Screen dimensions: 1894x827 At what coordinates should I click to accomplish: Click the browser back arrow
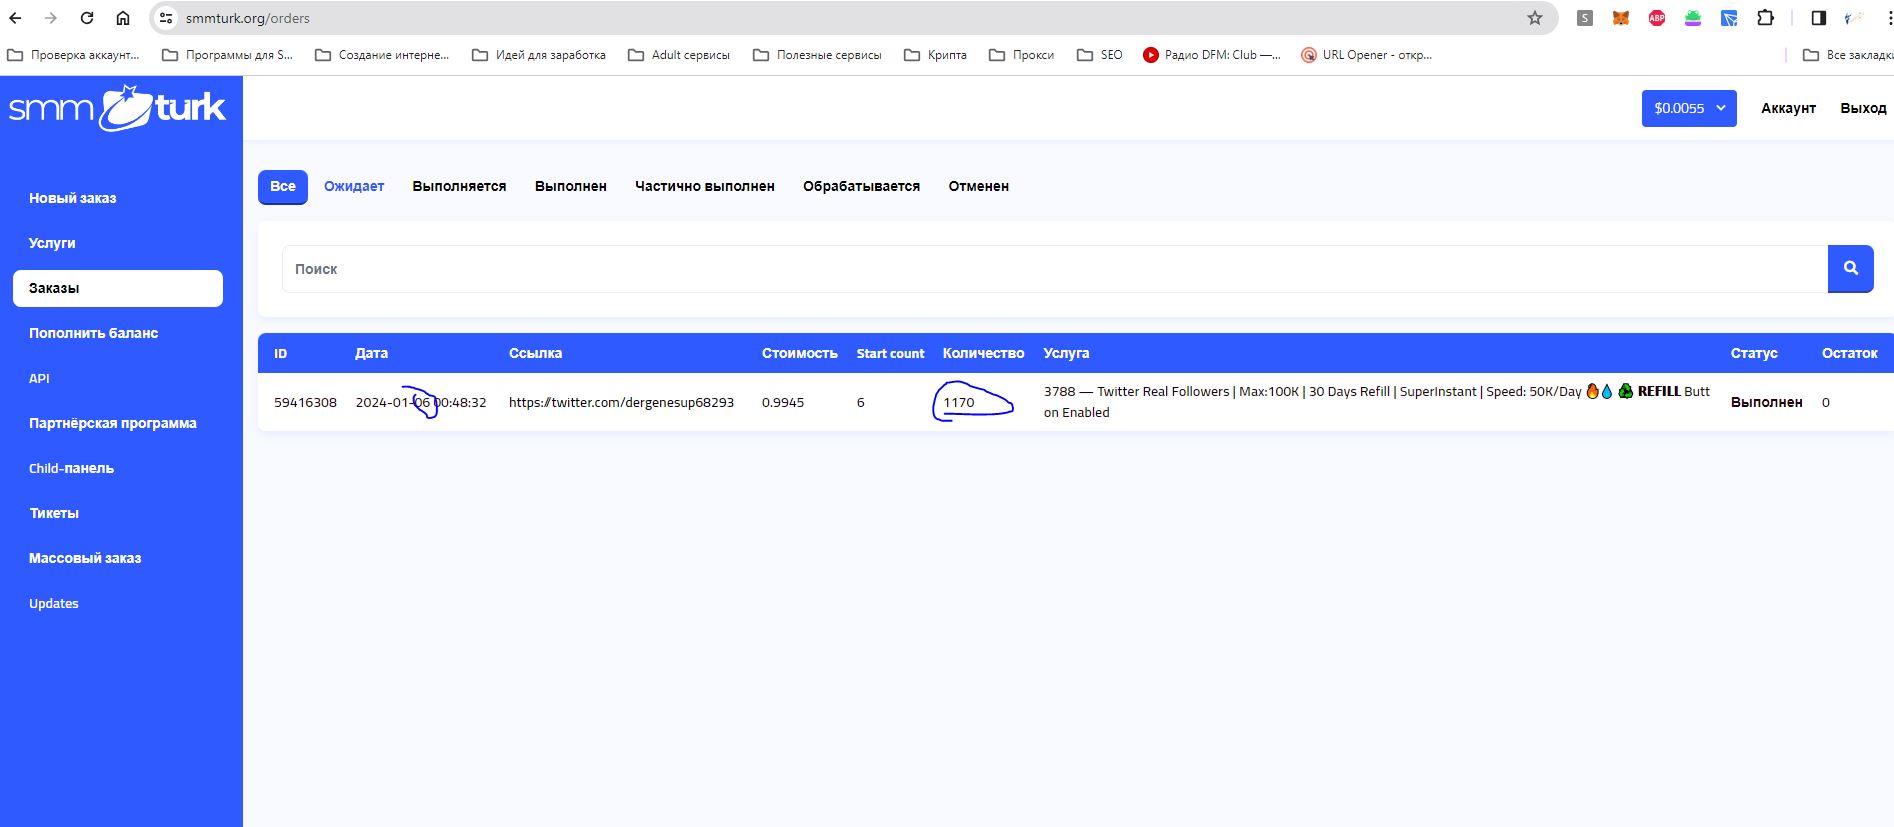point(15,18)
